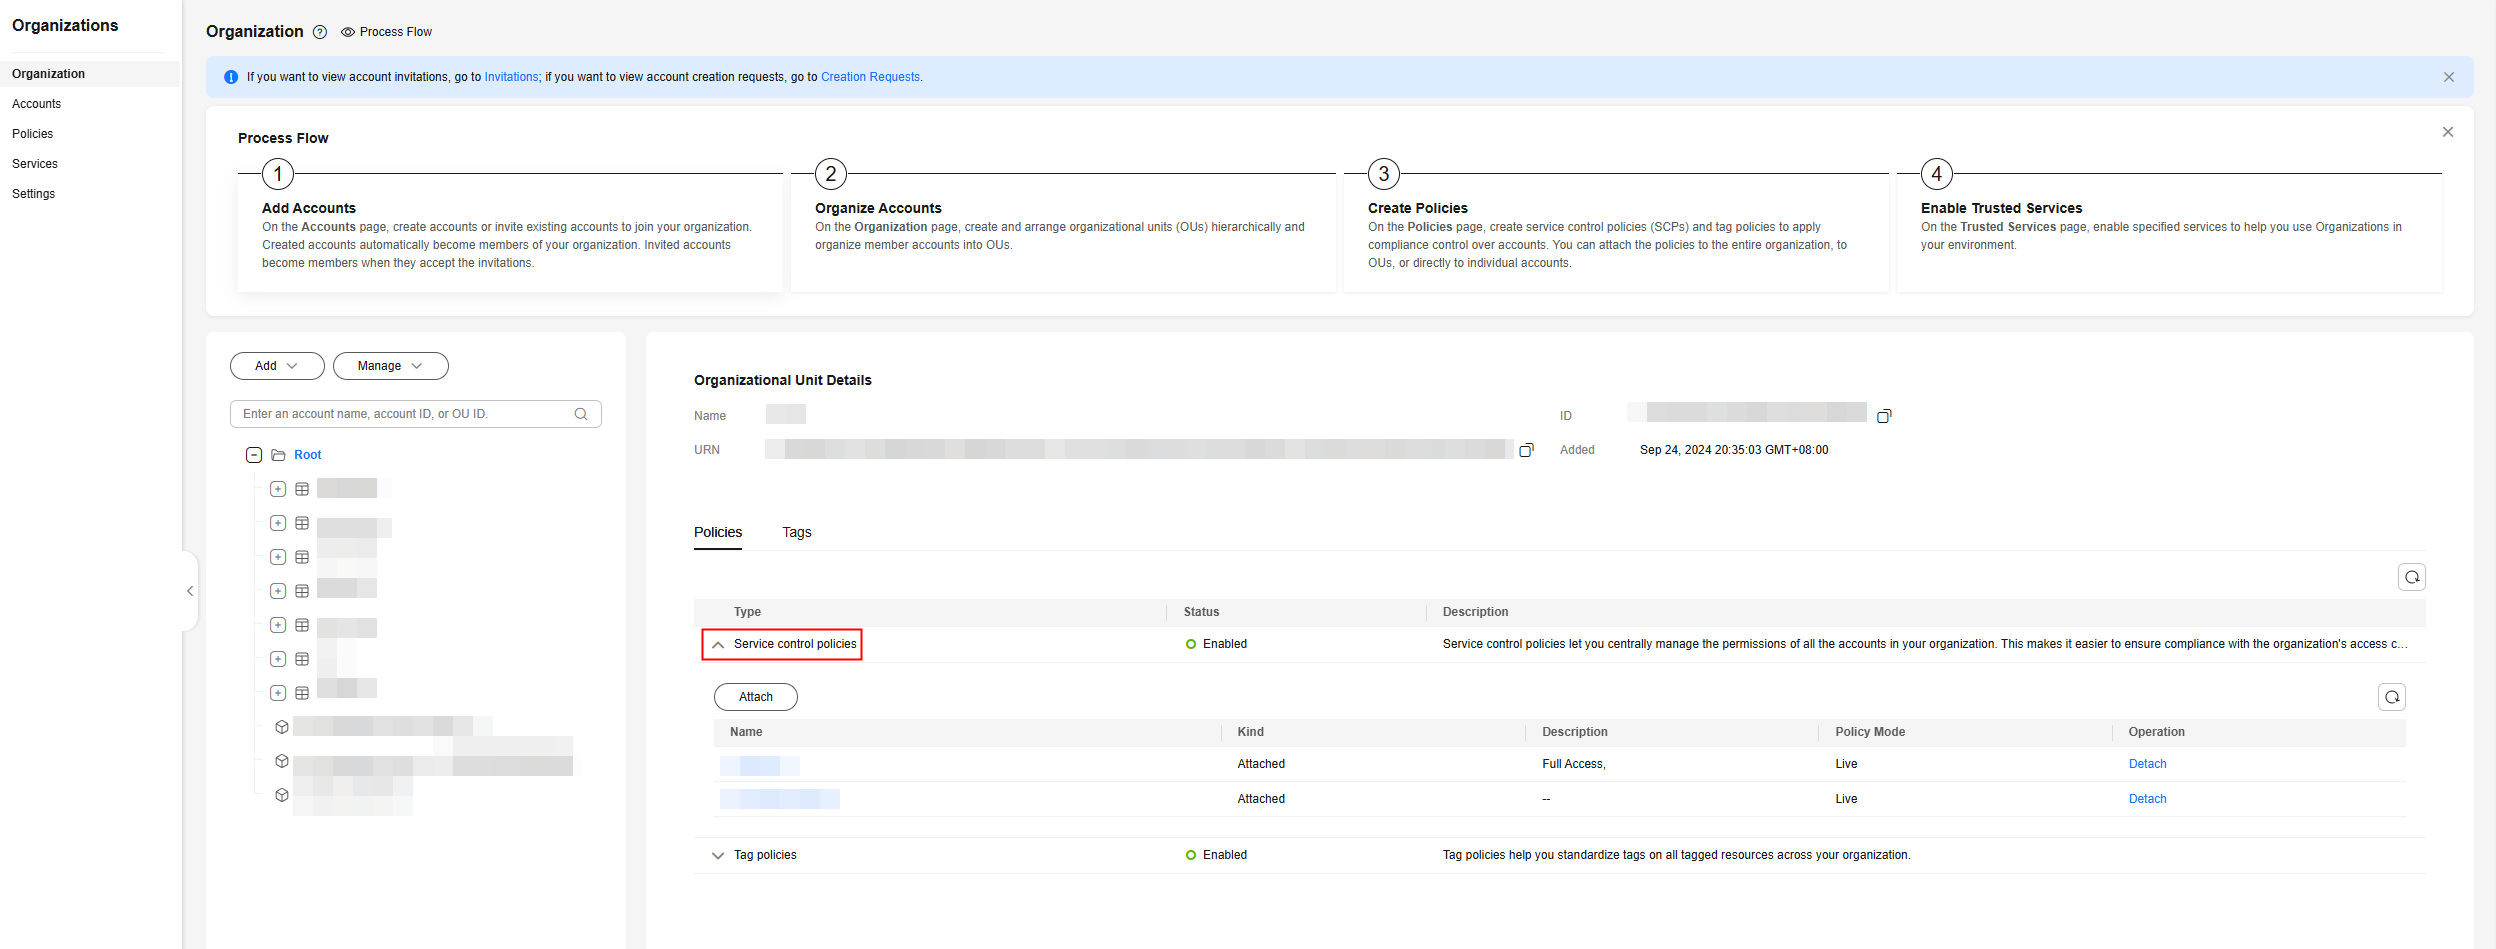Refresh the policy types table
The image size is (2496, 949).
[2411, 577]
